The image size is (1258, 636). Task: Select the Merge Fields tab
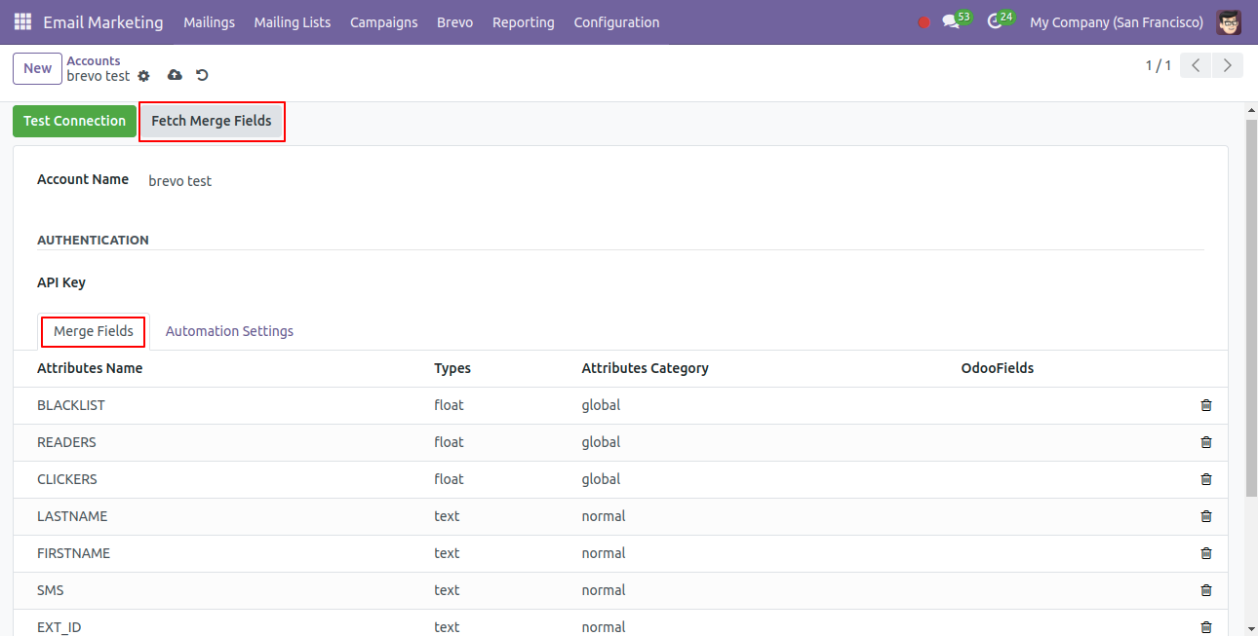93,331
